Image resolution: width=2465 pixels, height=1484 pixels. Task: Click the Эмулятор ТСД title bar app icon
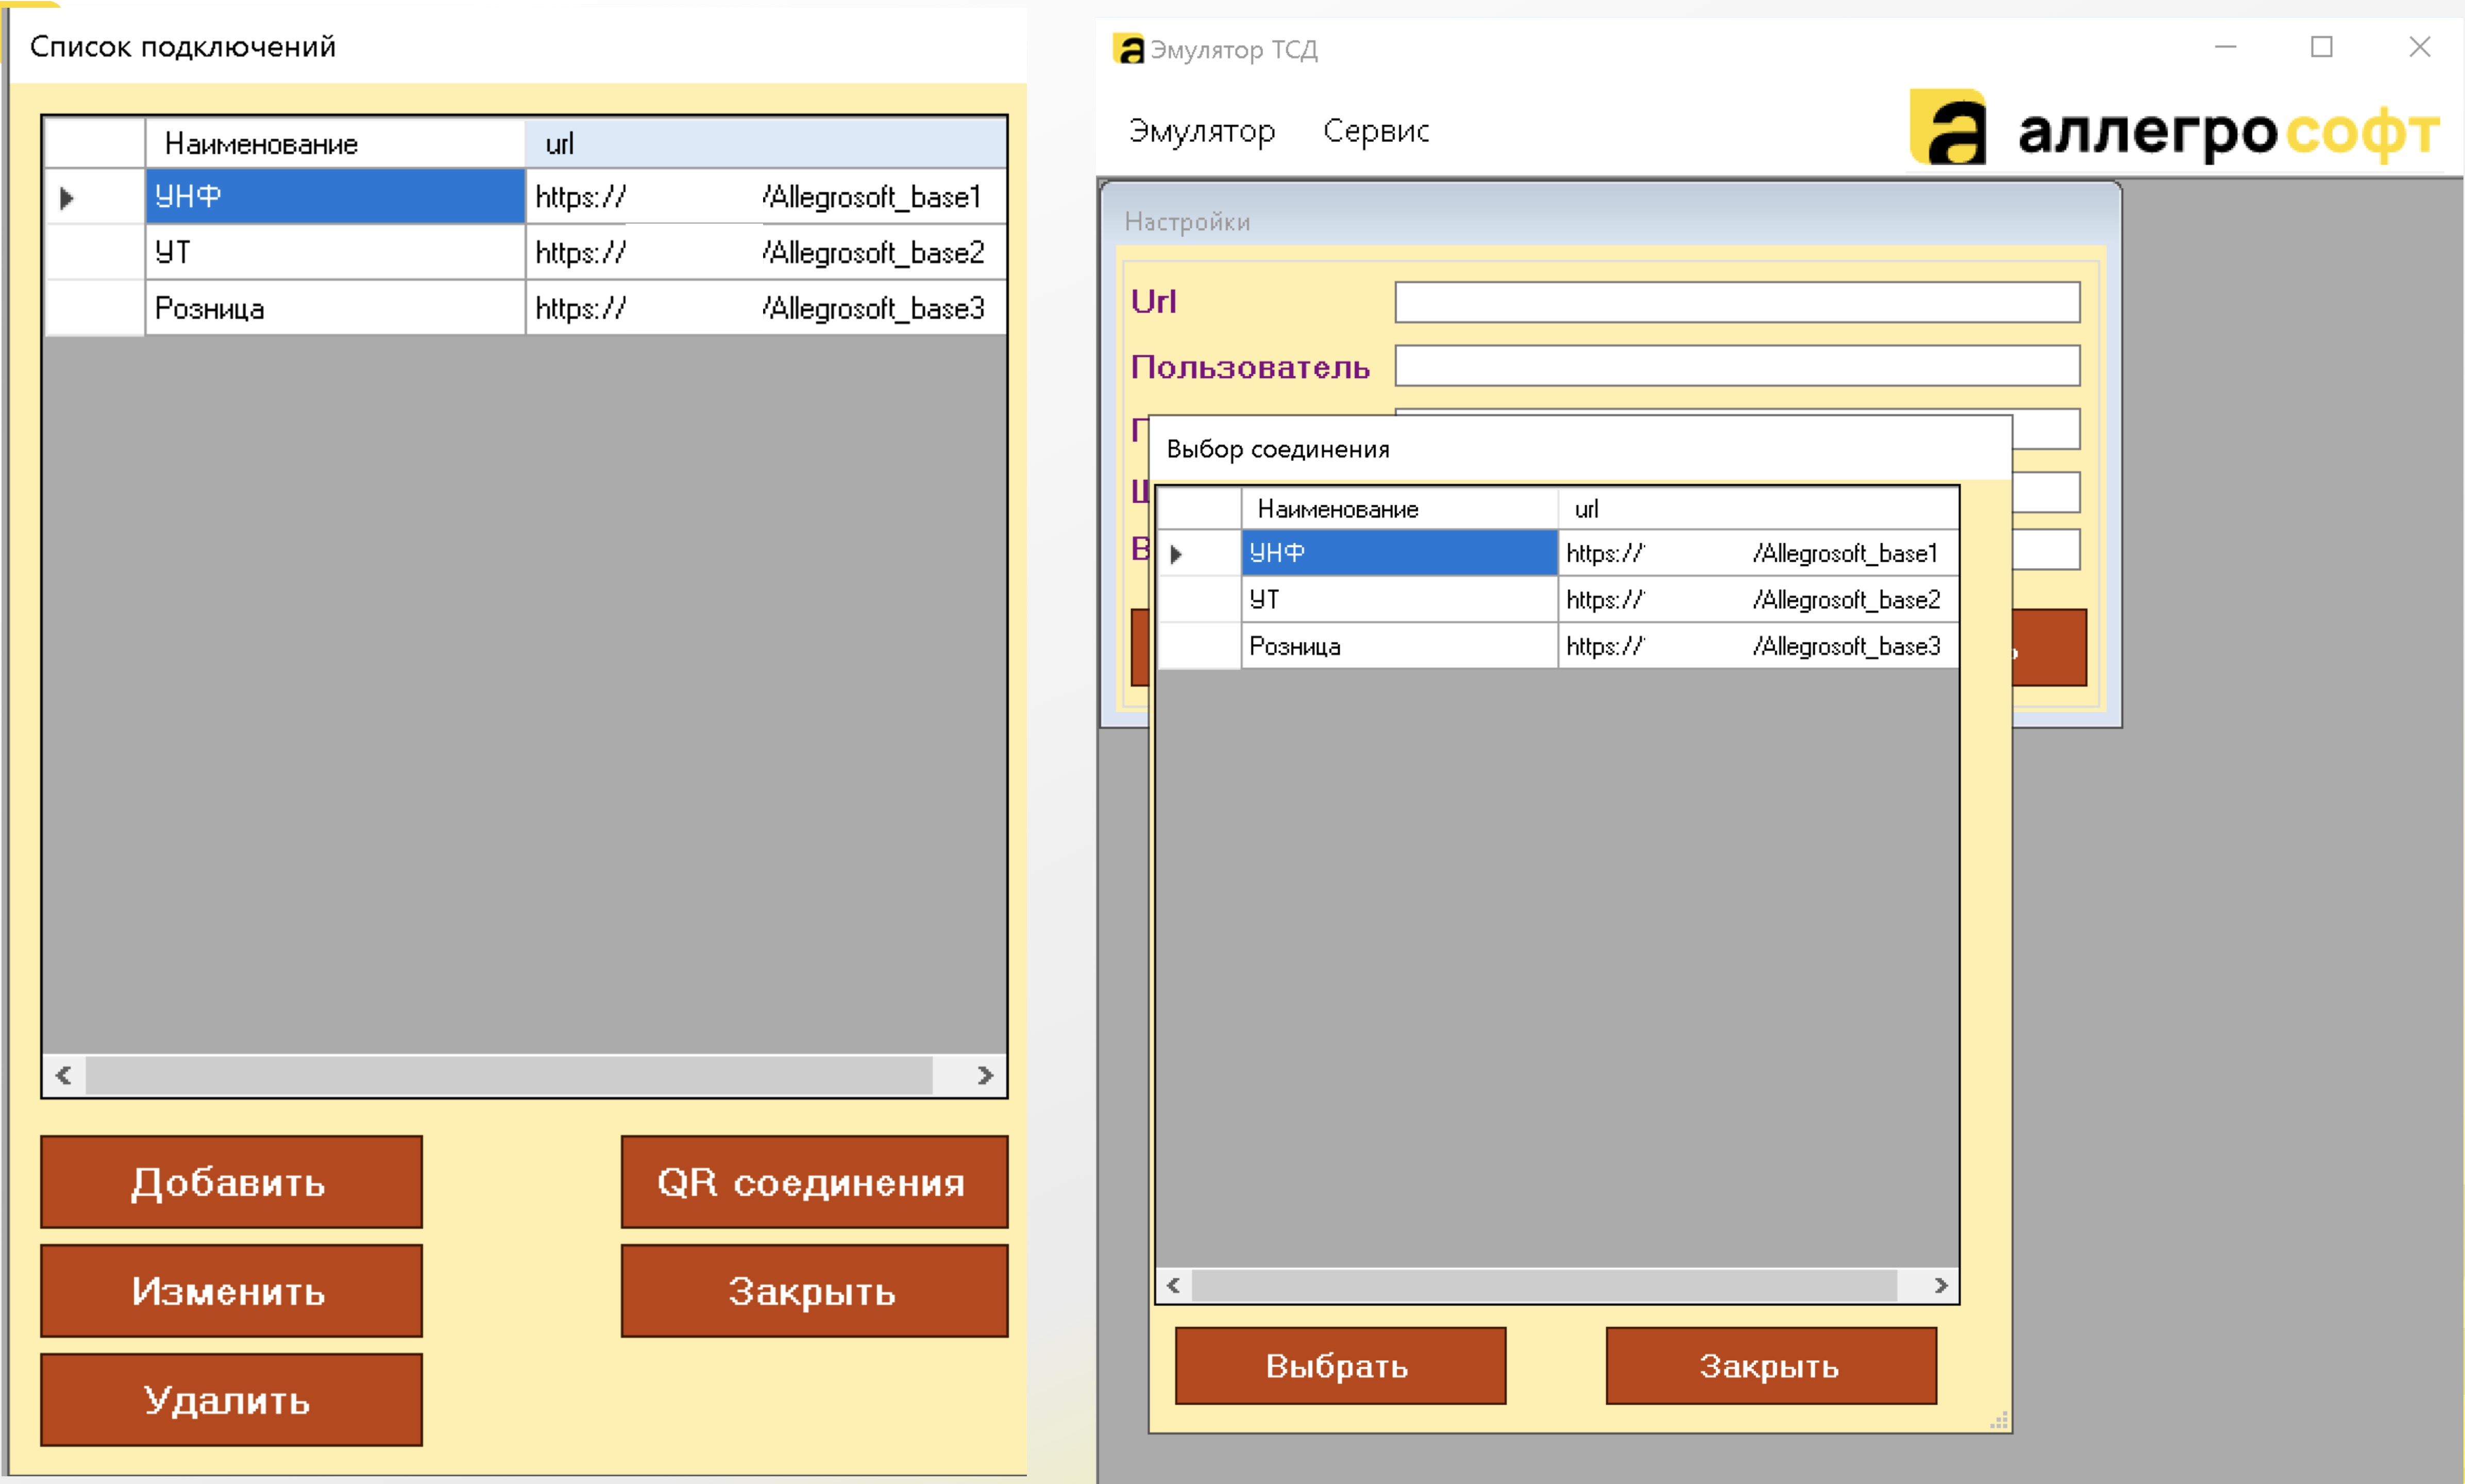coord(1129,49)
